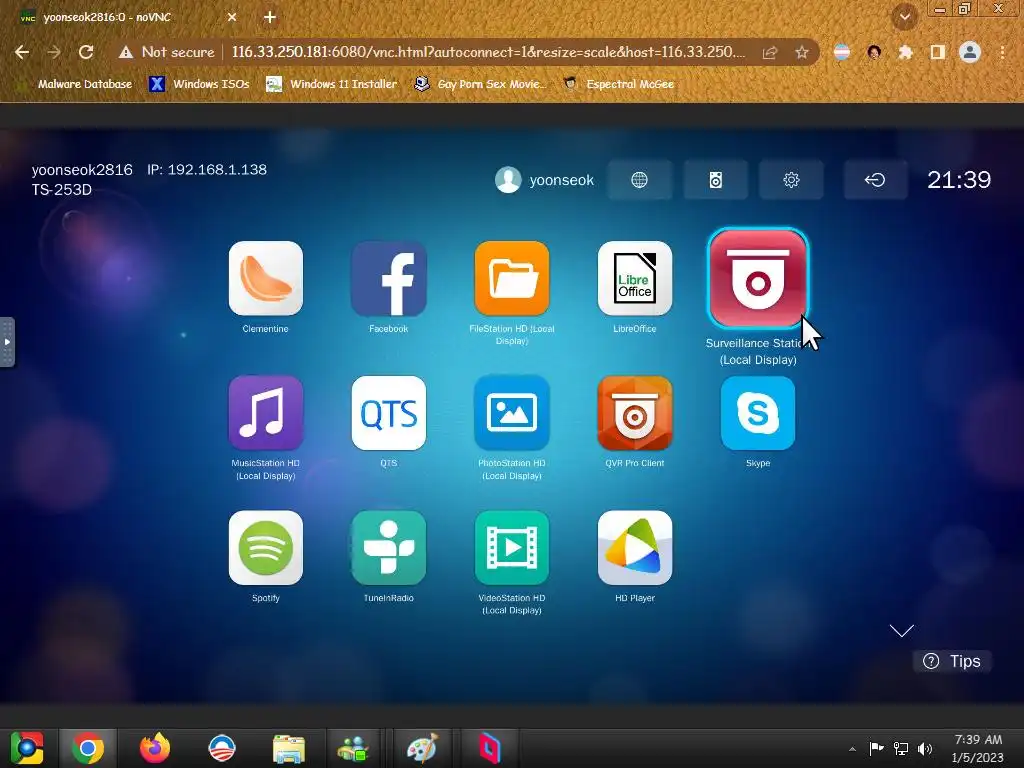Launch the Facebook app

click(389, 278)
